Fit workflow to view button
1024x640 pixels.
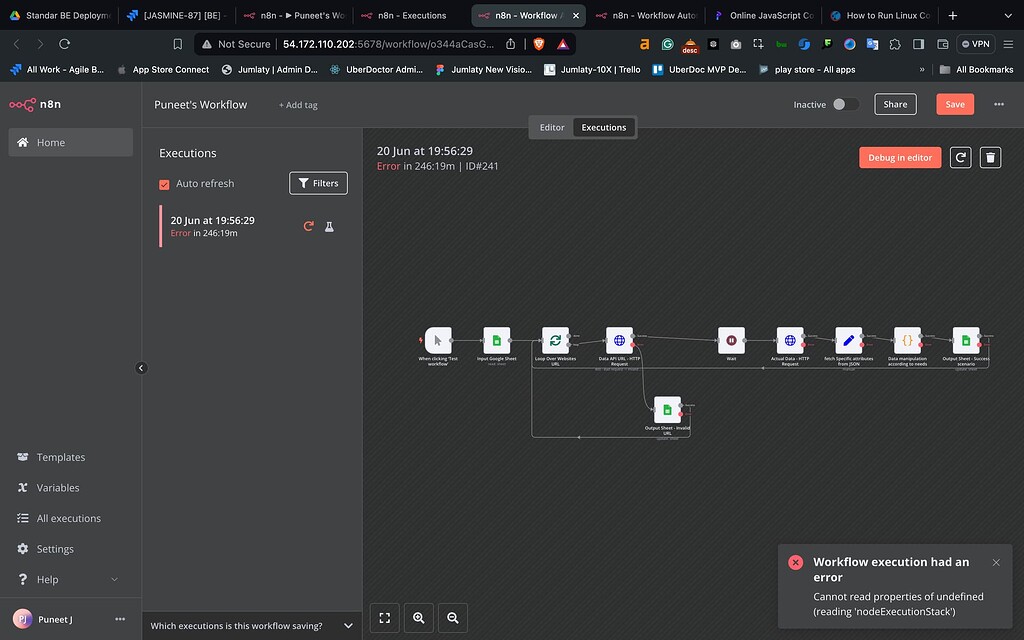pos(385,618)
